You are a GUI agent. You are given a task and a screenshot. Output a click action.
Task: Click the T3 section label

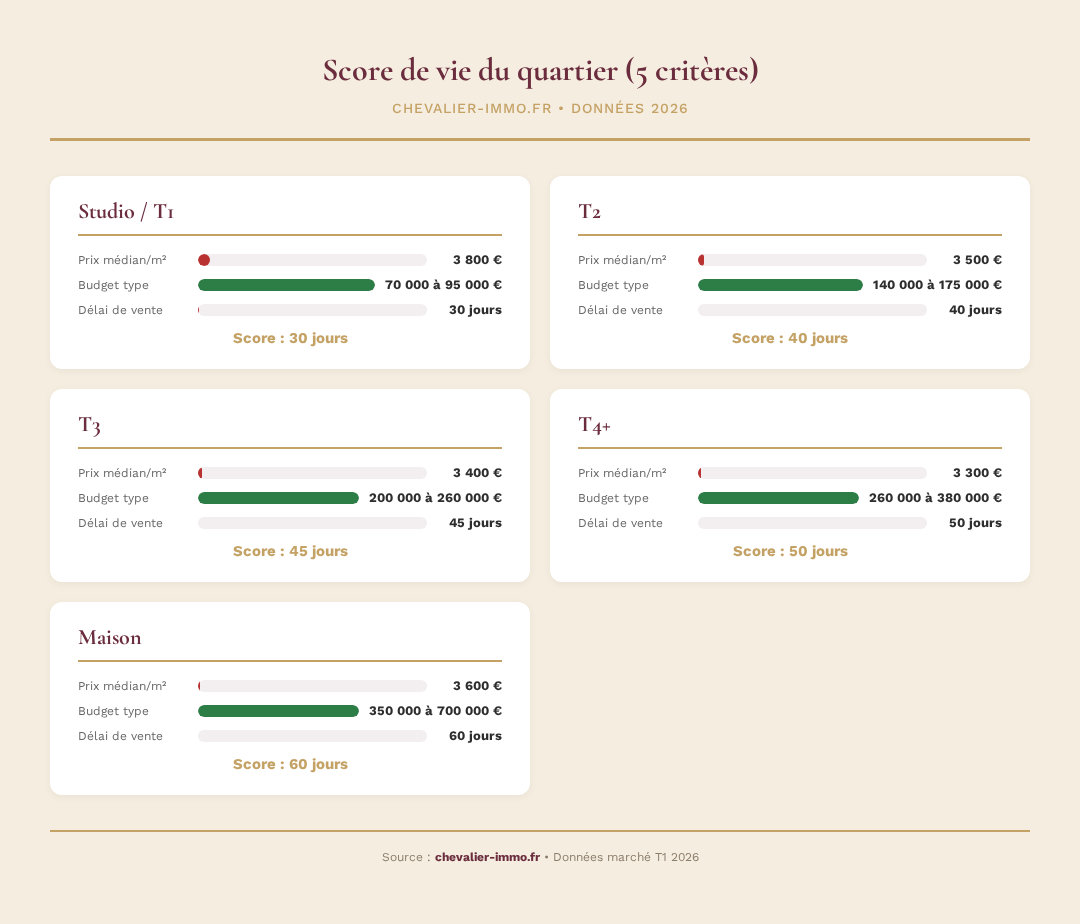89,424
